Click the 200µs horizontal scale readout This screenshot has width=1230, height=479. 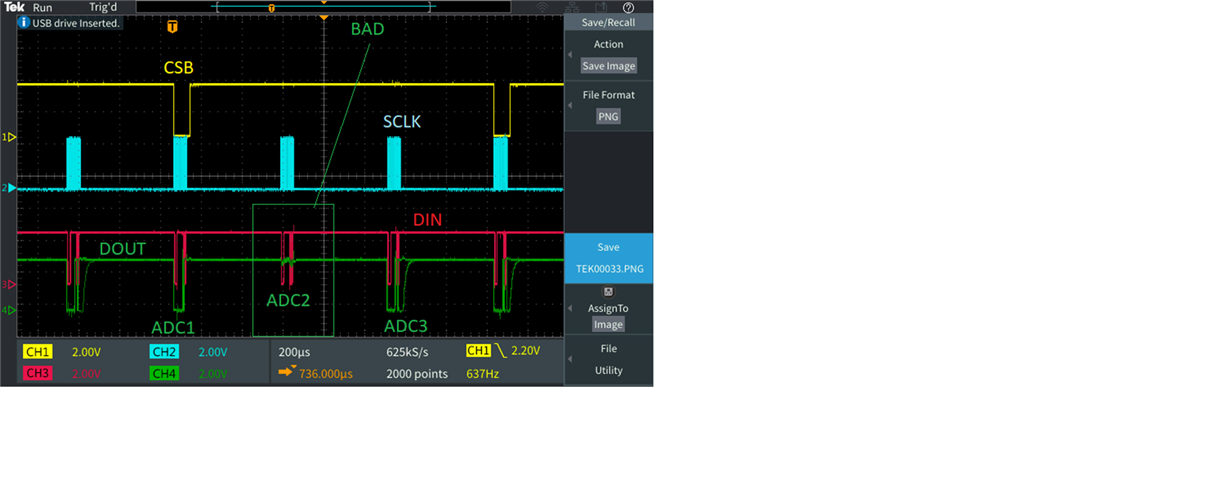coord(294,352)
